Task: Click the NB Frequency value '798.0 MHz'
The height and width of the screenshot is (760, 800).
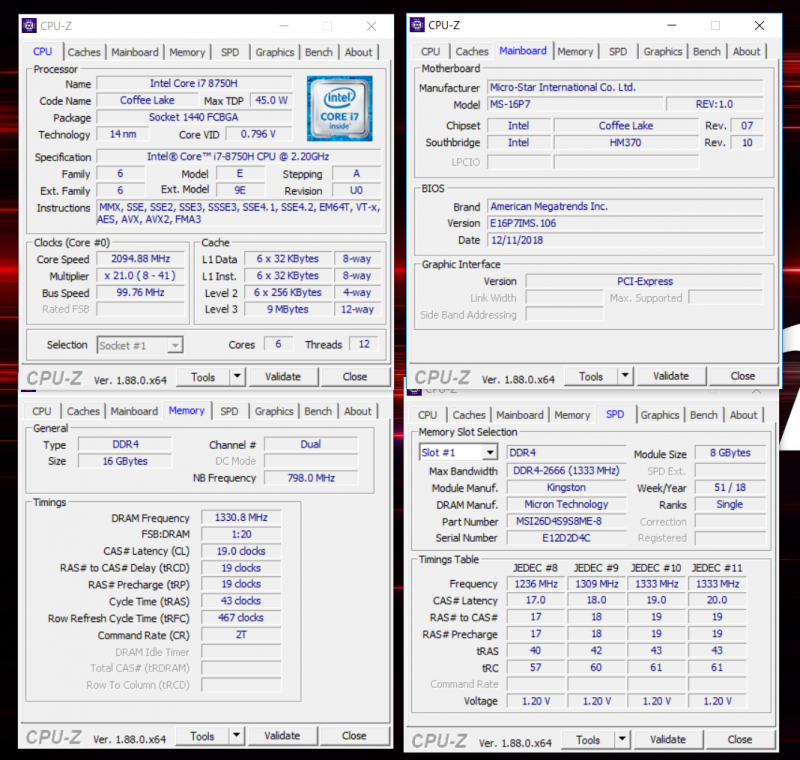Action: coord(311,478)
